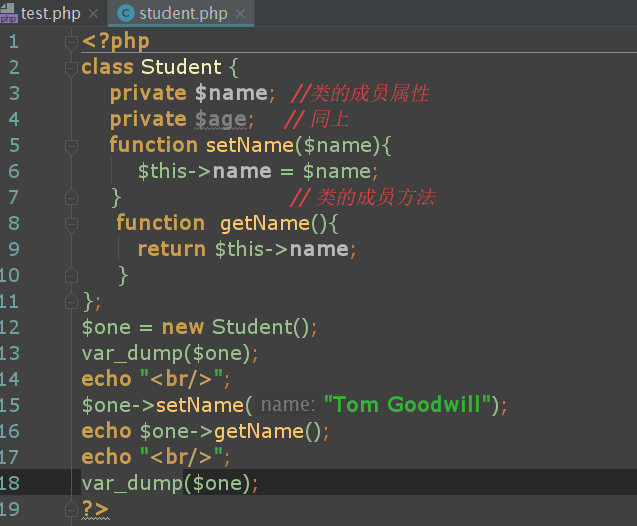This screenshot has height=526, width=637.
Task: Click the "<br/>" string on line 14
Action: [181, 379]
